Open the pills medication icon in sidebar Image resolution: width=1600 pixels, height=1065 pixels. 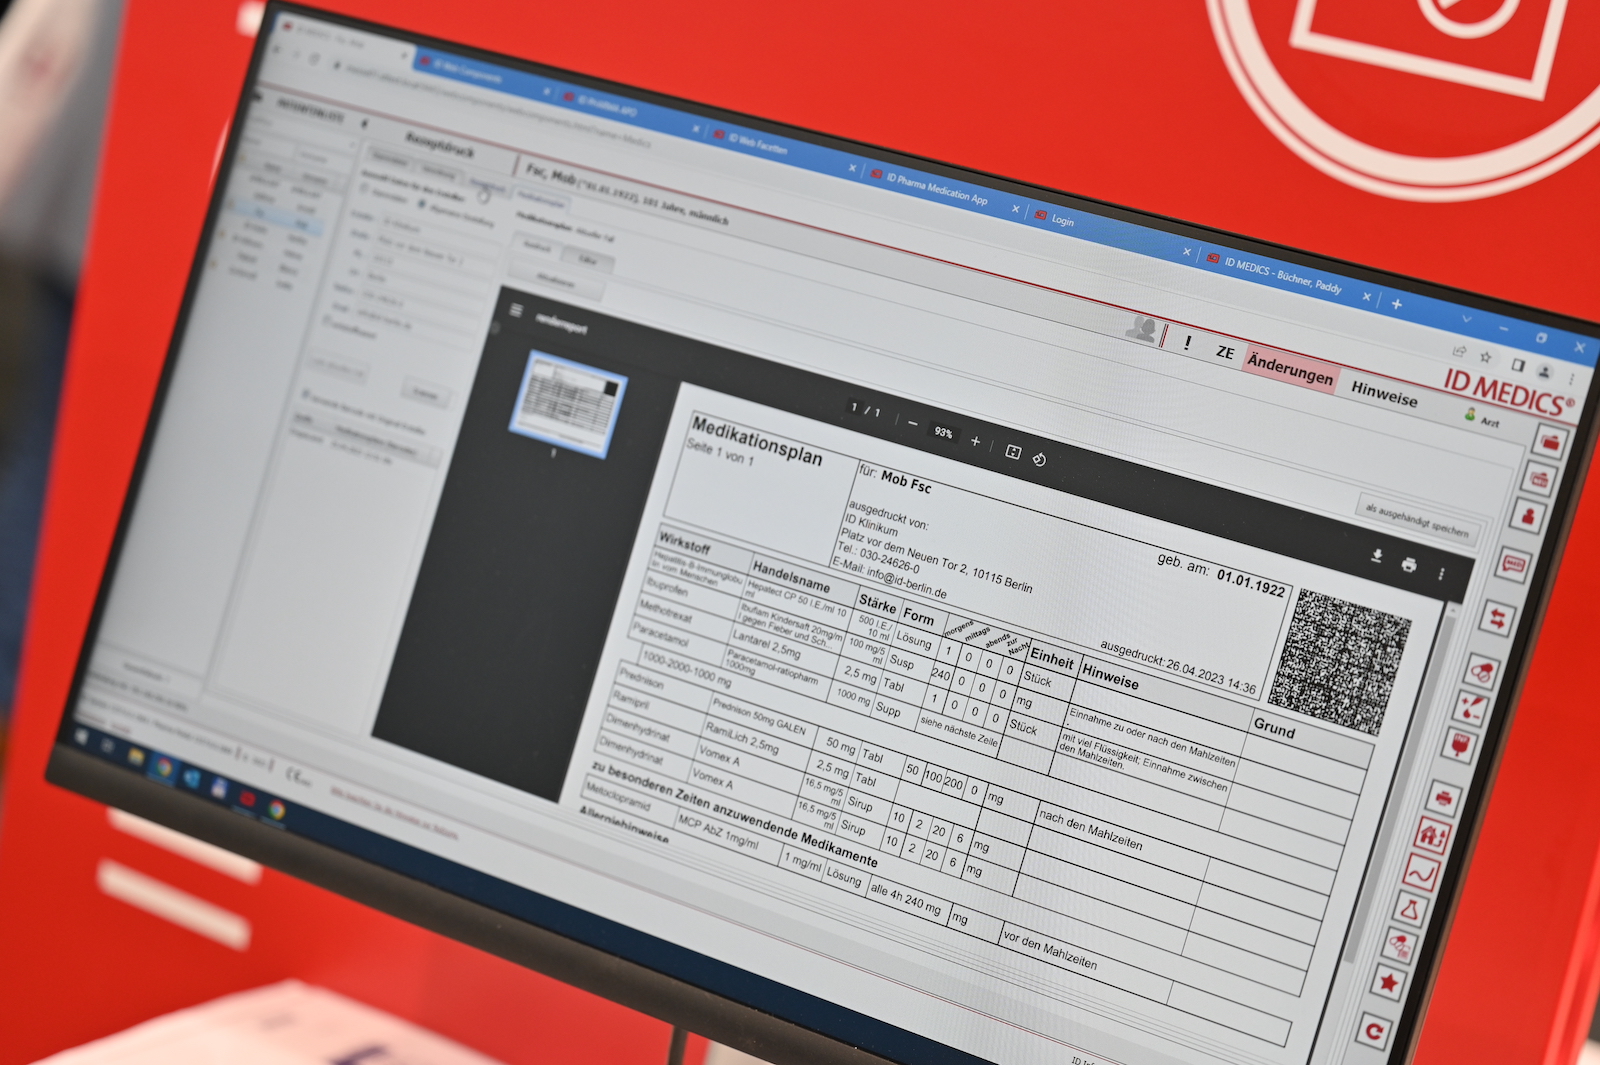[x=1483, y=671]
